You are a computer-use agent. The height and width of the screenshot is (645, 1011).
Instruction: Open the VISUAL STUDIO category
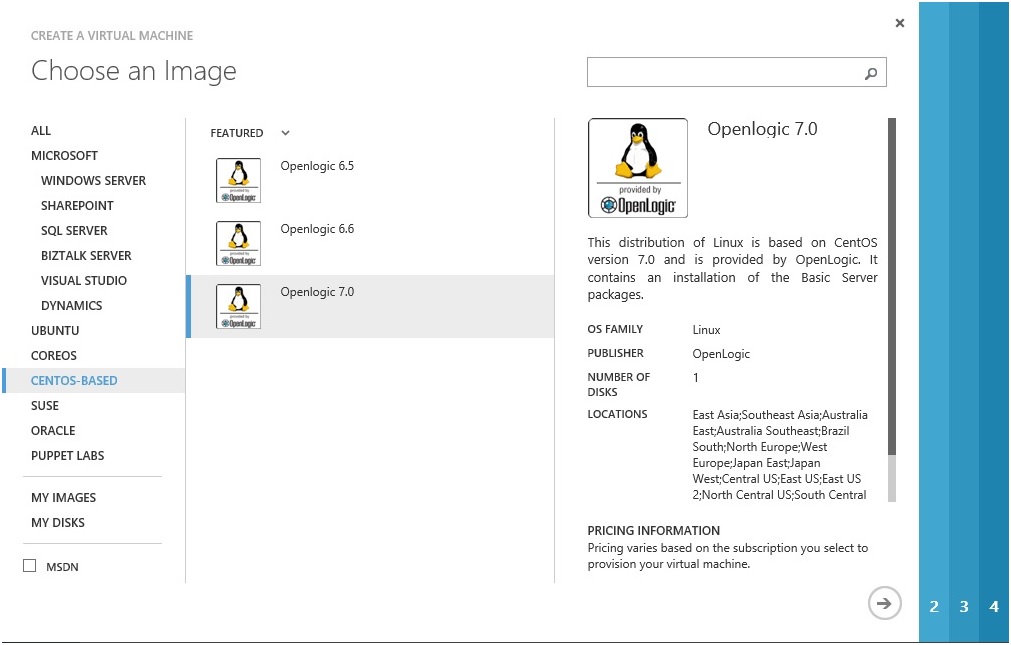84,281
